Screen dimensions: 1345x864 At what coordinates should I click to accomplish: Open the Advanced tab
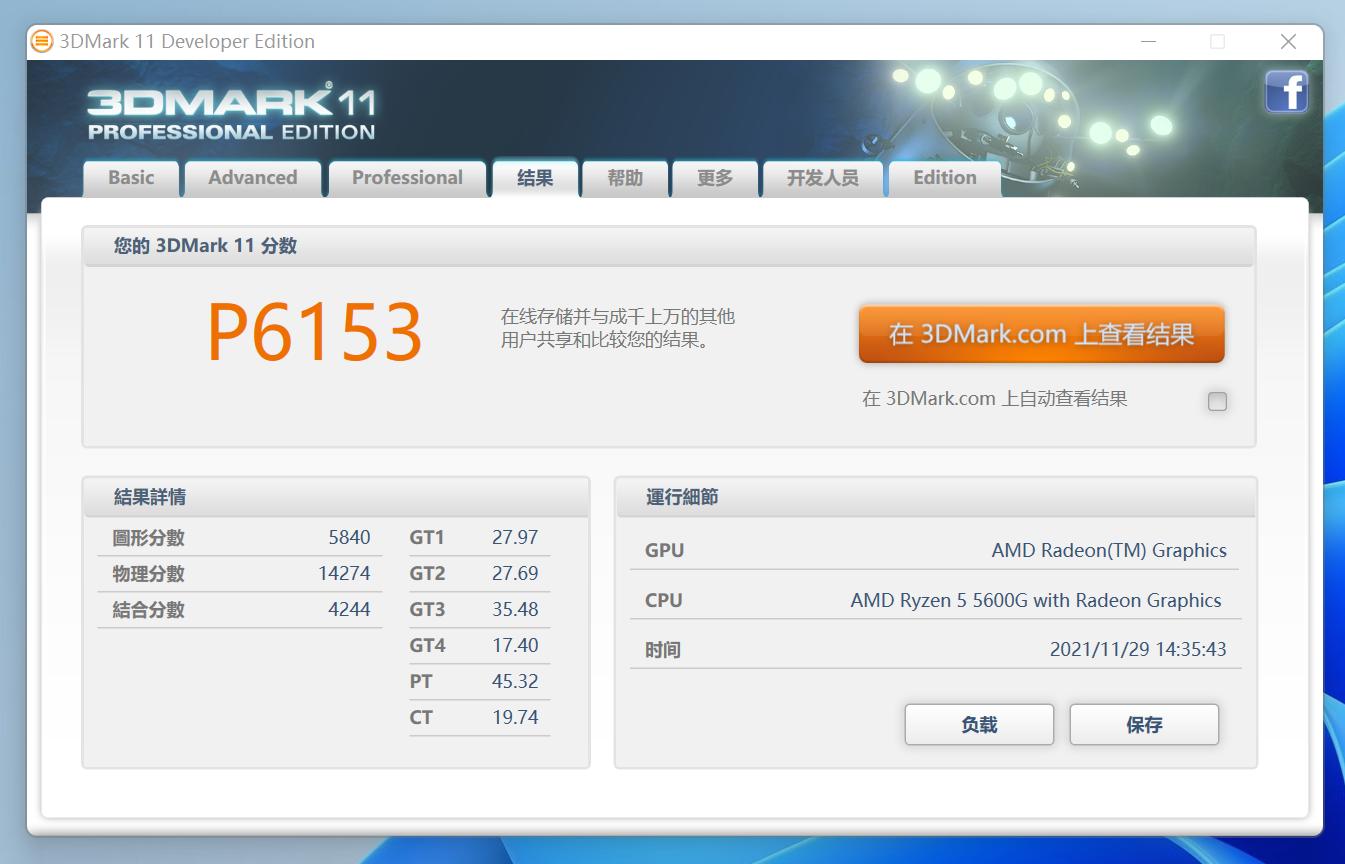(x=253, y=178)
